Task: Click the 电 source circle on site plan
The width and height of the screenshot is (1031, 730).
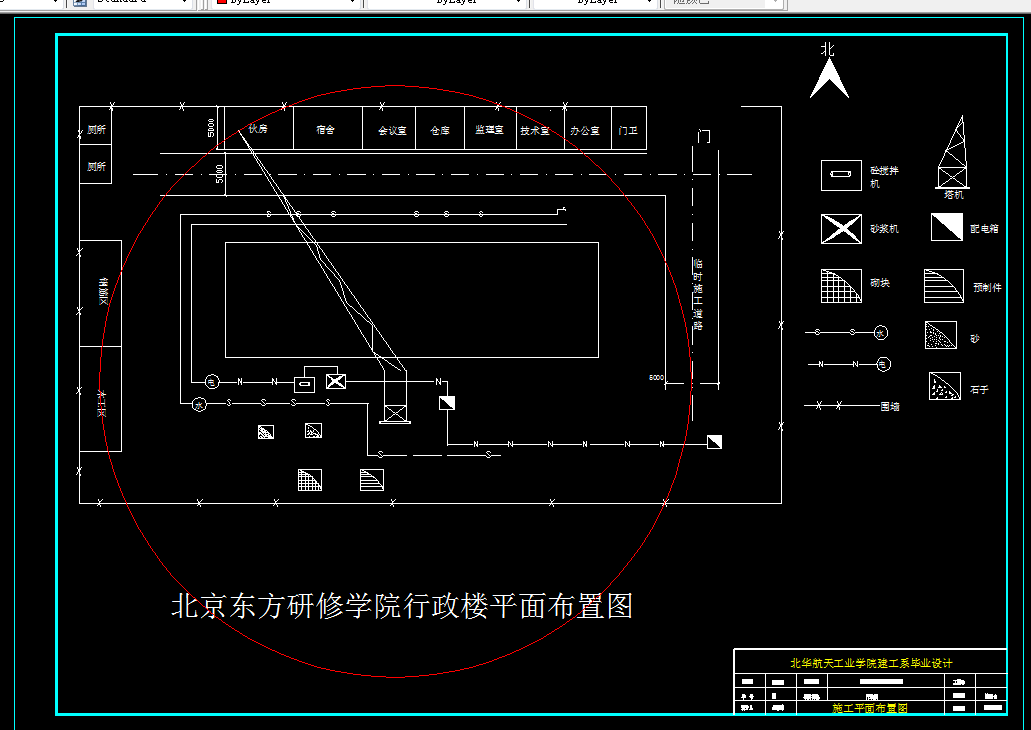Action: pyautogui.click(x=212, y=381)
